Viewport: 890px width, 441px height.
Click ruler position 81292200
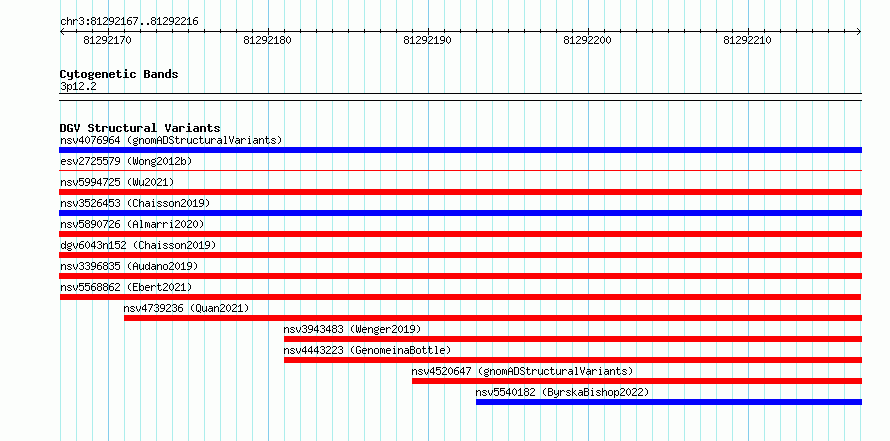click(587, 40)
